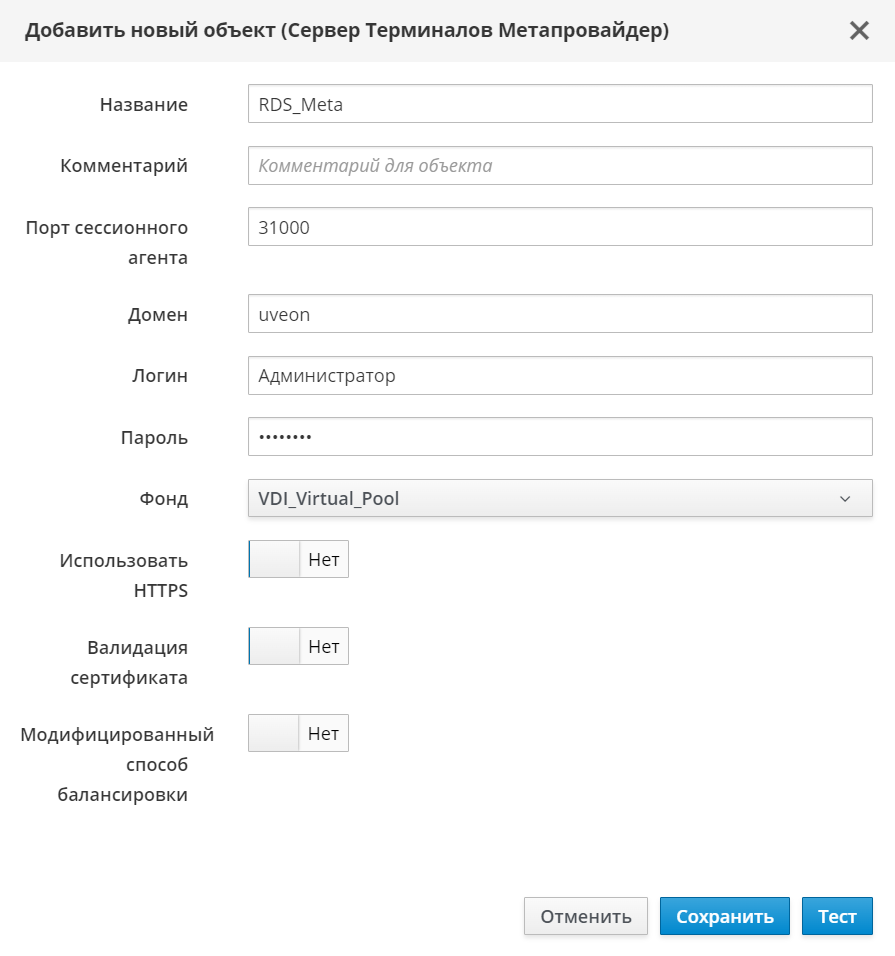Toggle the Использовать HTTPS switch
This screenshot has width=895, height=956.
pyautogui.click(x=298, y=560)
